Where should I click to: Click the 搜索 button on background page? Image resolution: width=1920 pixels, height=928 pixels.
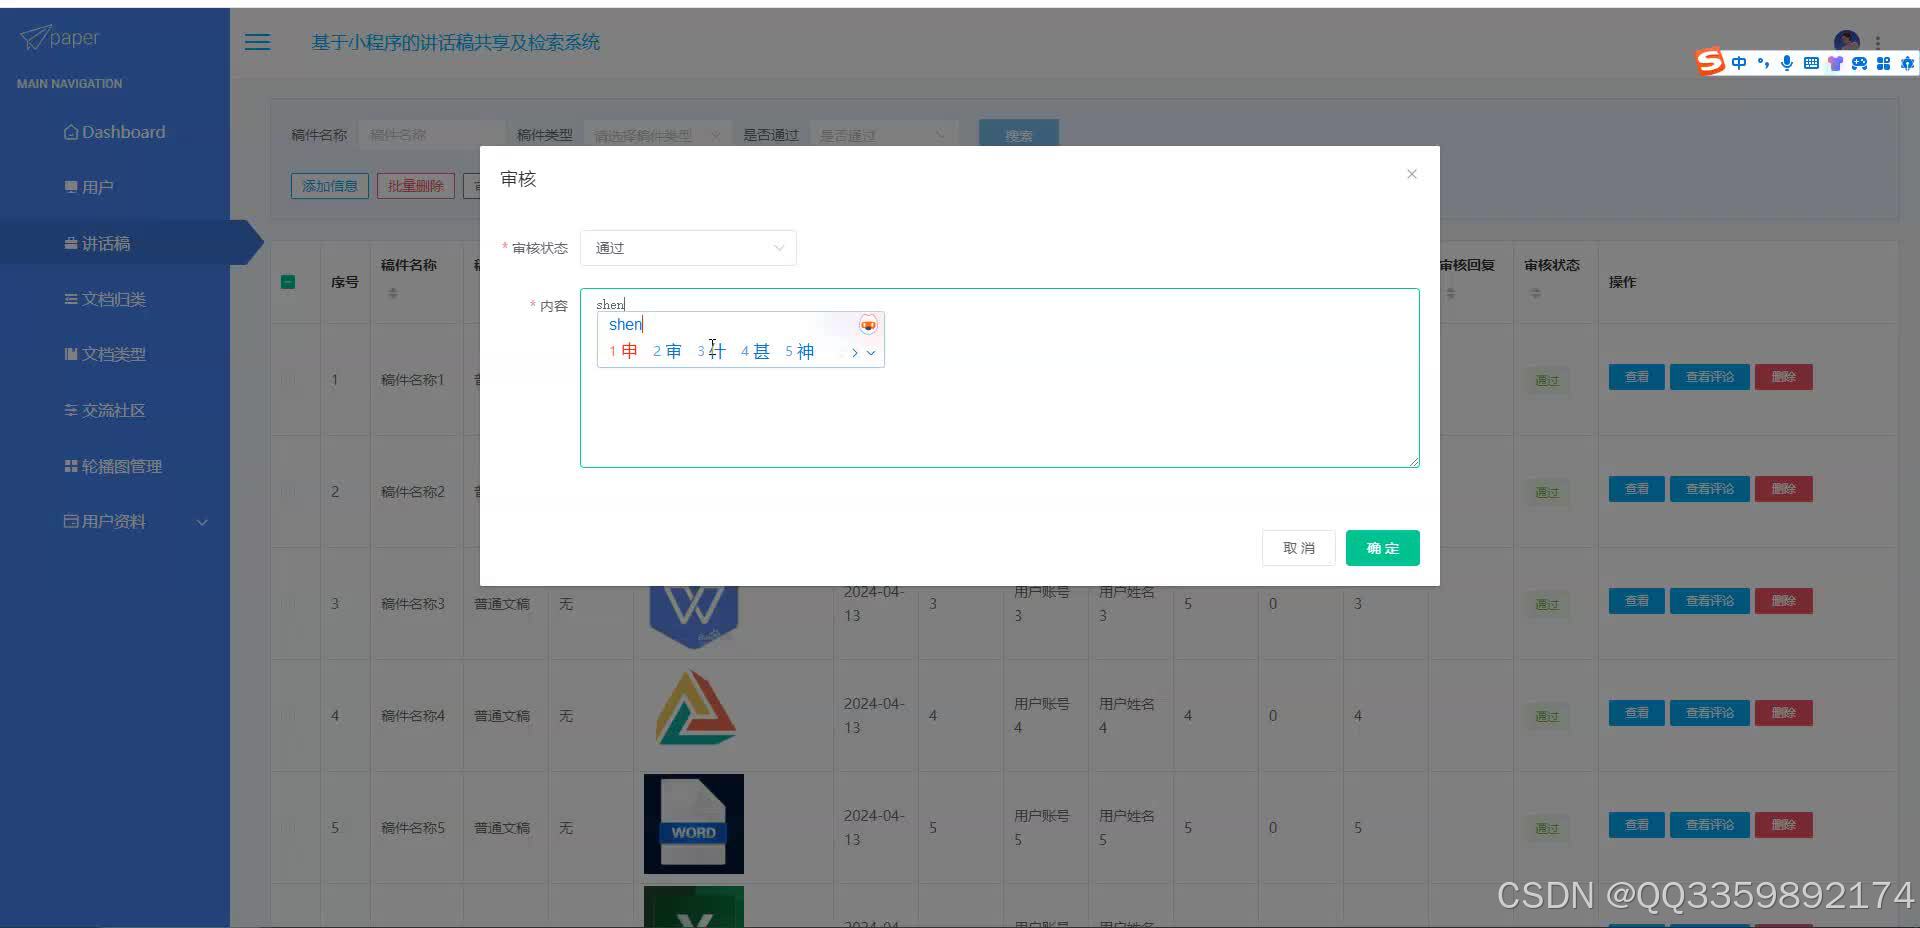(x=1018, y=135)
